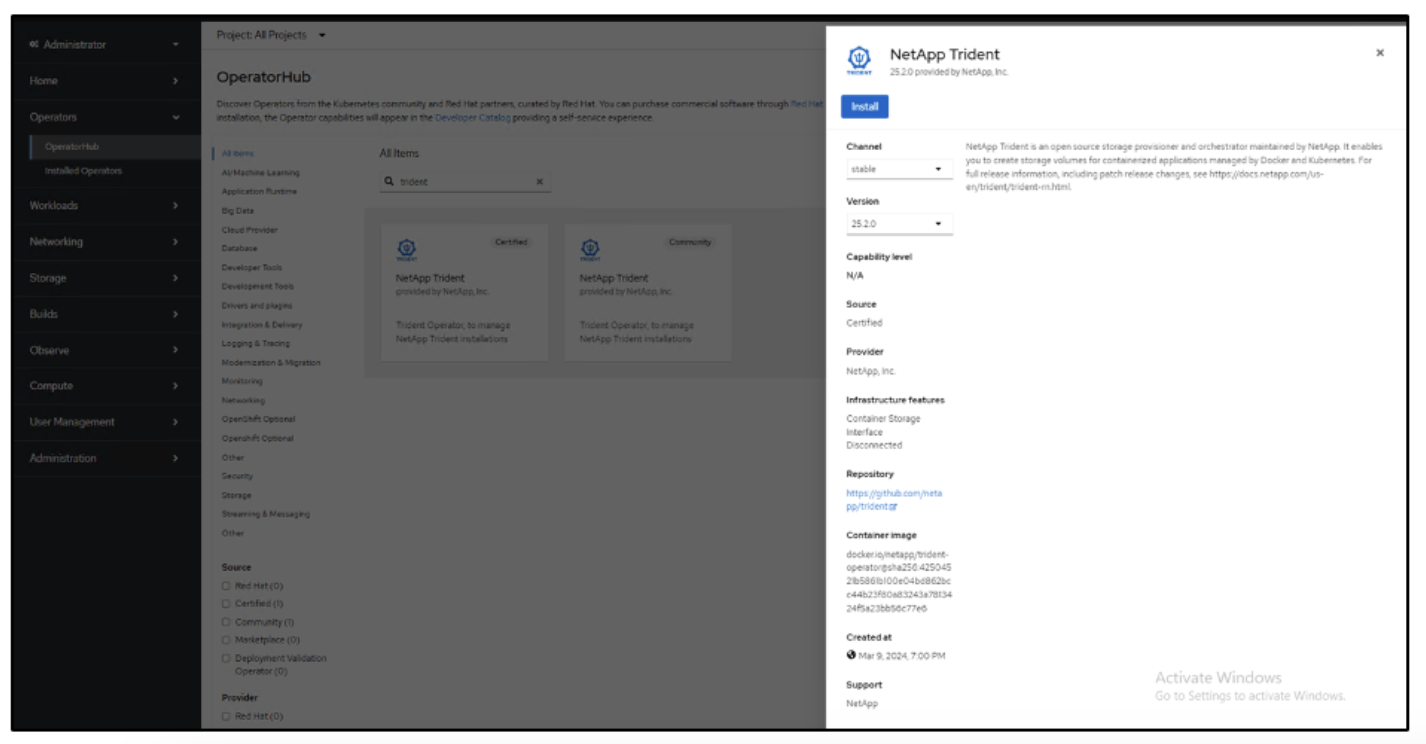Check the Community (1) source filter
Screen dimensions: 1426x744
pyautogui.click(x=226, y=622)
